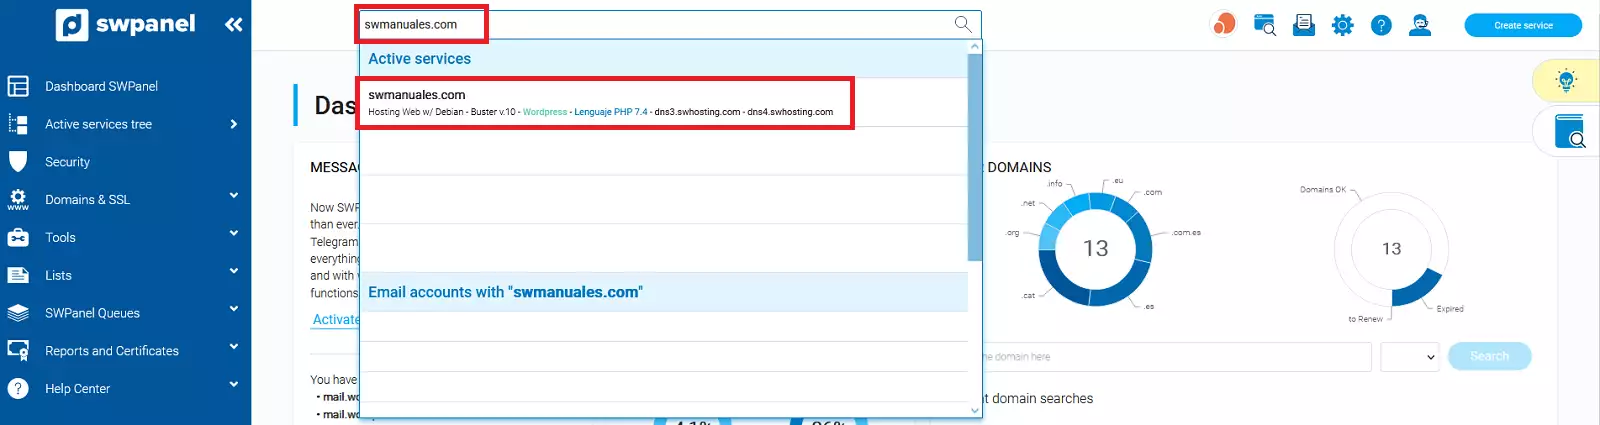Select the Security menu item
Viewport: 1600px width, 425px height.
click(67, 162)
